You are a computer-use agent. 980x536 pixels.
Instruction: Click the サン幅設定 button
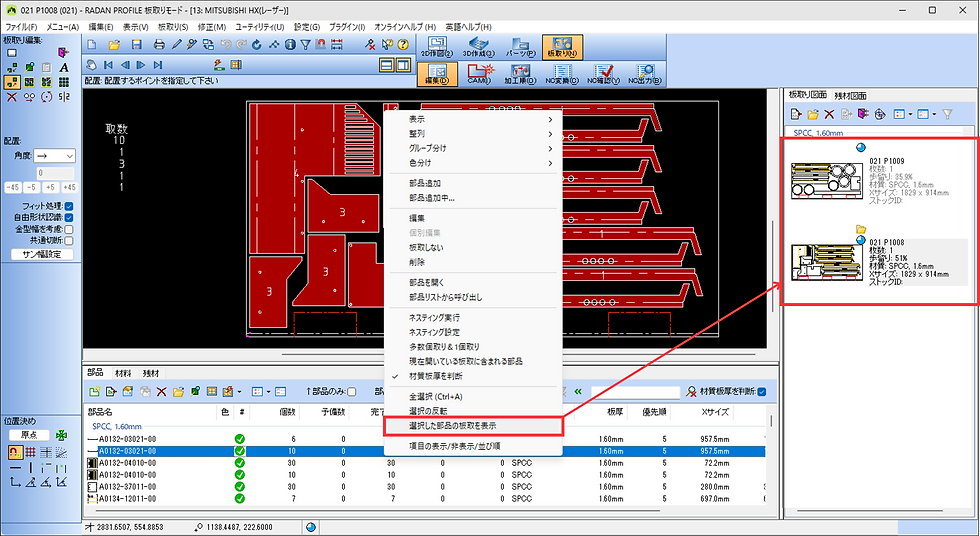[42, 254]
